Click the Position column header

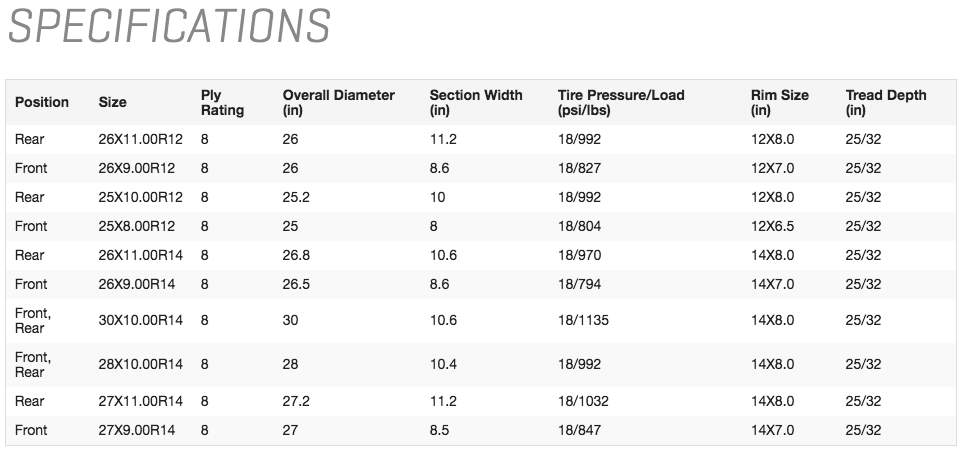(42, 102)
